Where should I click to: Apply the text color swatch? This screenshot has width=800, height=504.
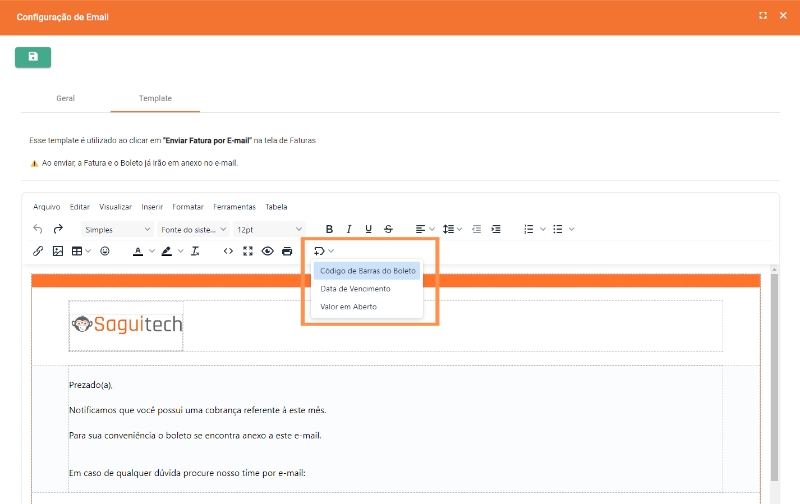[138, 251]
